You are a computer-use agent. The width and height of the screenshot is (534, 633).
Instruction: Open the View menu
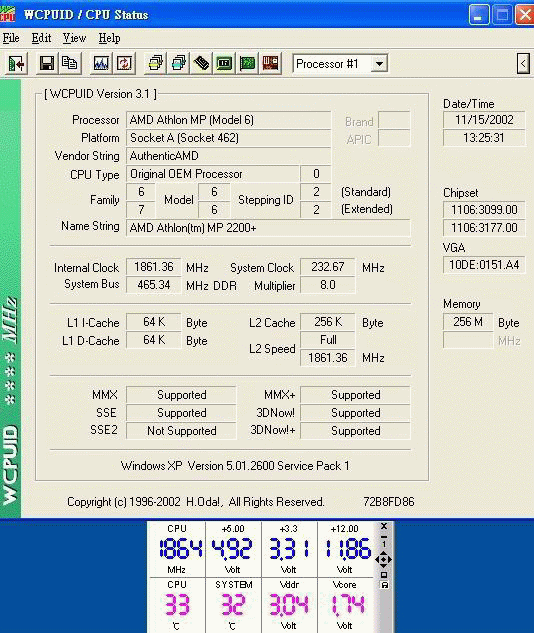click(x=74, y=38)
